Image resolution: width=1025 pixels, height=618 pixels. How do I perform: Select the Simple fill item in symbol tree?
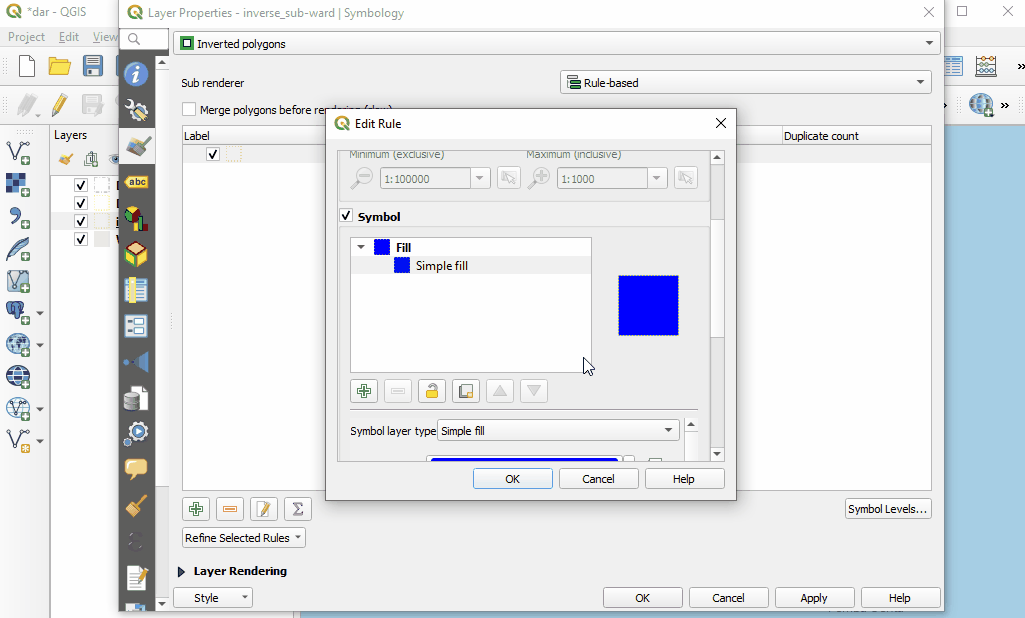click(x=441, y=266)
